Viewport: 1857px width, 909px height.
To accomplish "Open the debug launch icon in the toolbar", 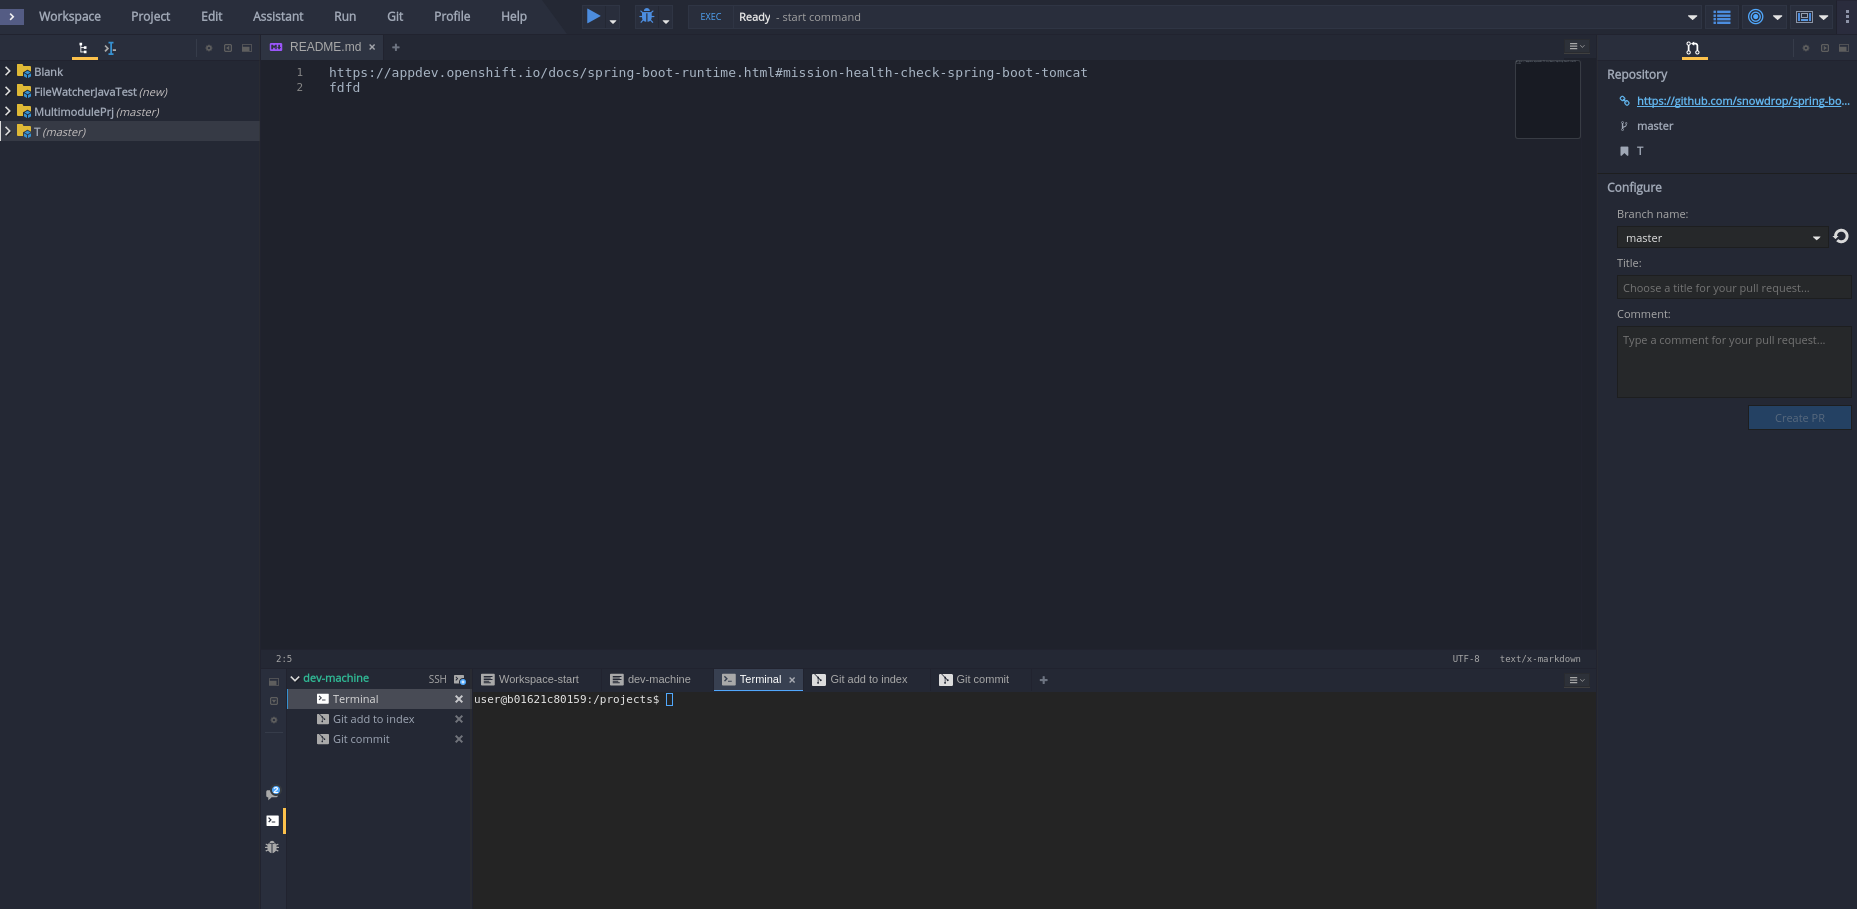I will tap(645, 17).
